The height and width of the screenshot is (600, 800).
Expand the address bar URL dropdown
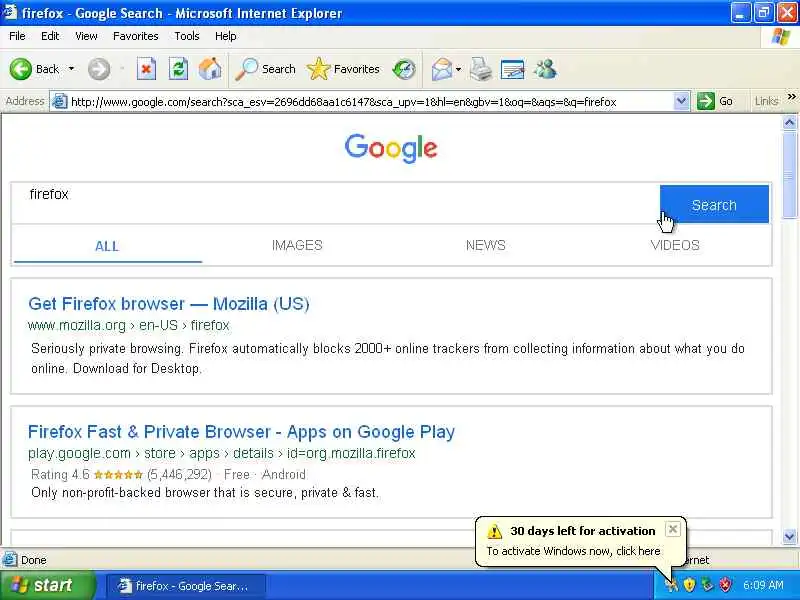[x=681, y=101]
